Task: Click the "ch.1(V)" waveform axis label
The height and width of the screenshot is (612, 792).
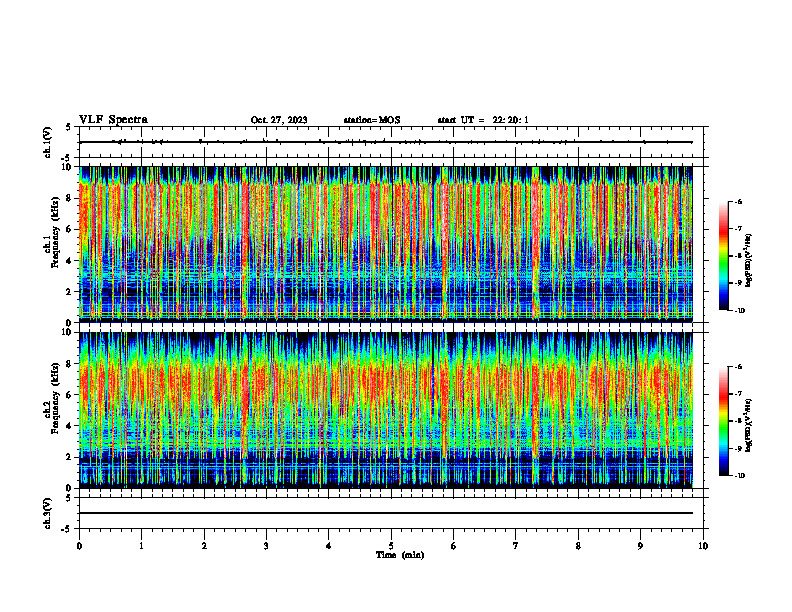Action: pyautogui.click(x=47, y=142)
